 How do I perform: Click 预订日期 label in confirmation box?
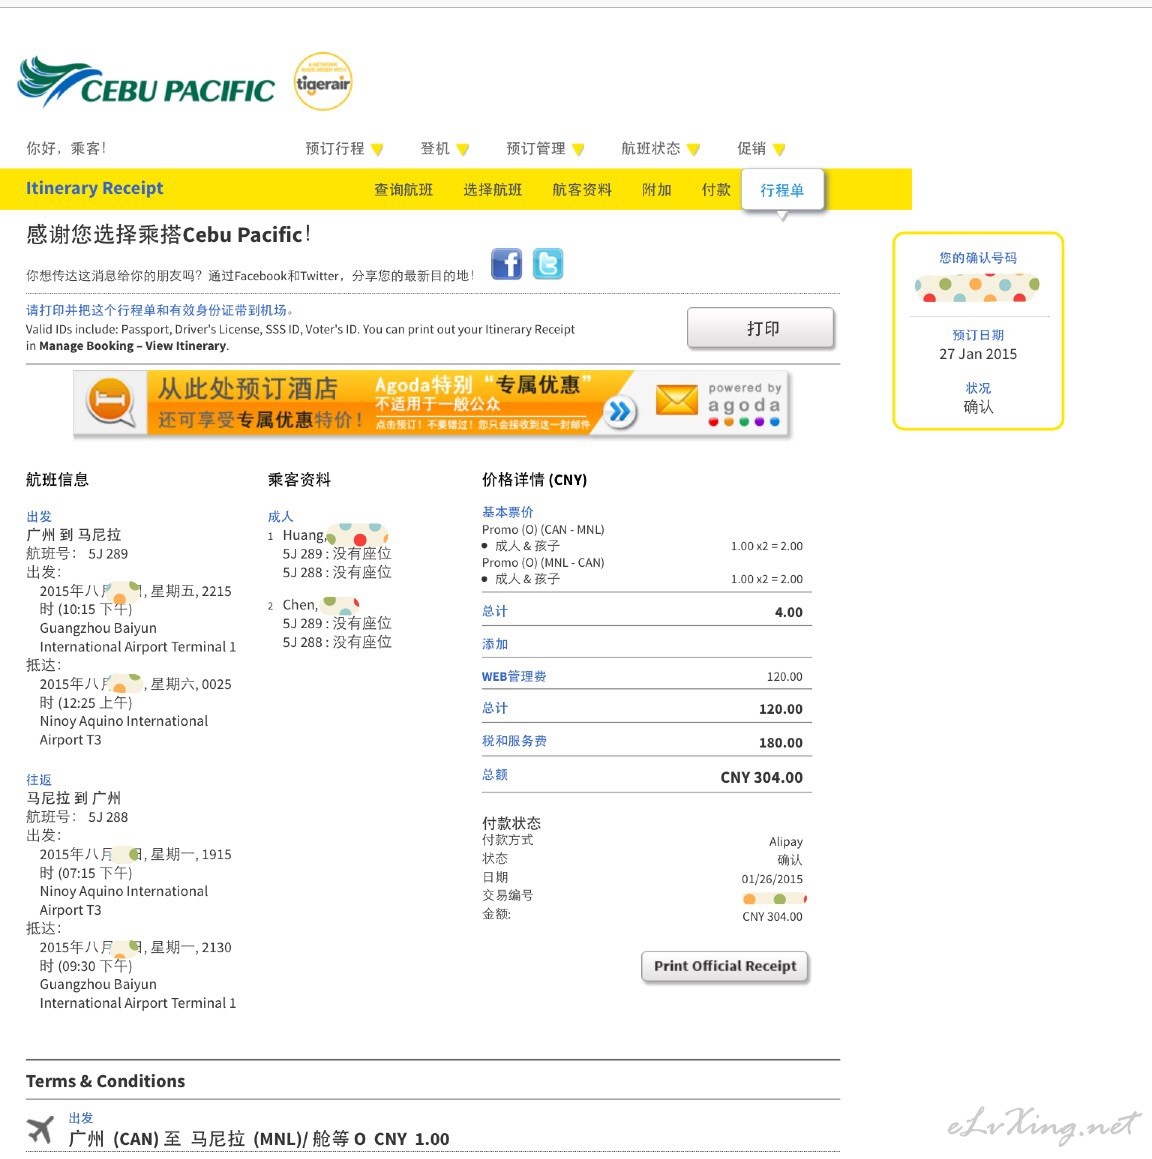(x=978, y=335)
